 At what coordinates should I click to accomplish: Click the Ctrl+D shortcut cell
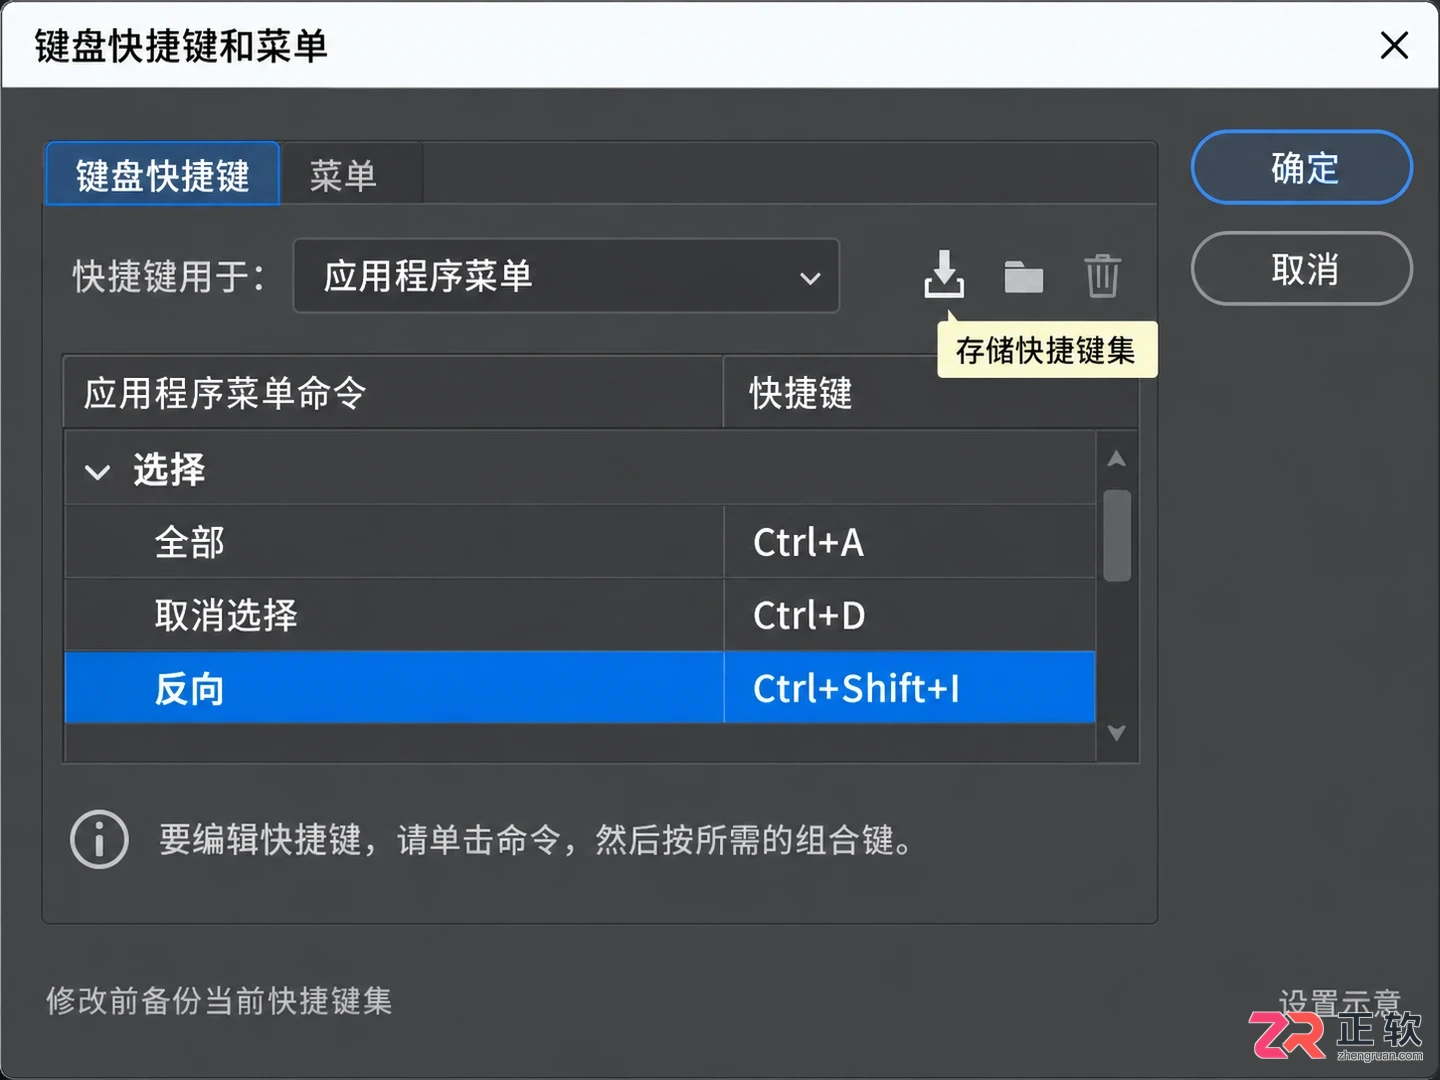910,615
